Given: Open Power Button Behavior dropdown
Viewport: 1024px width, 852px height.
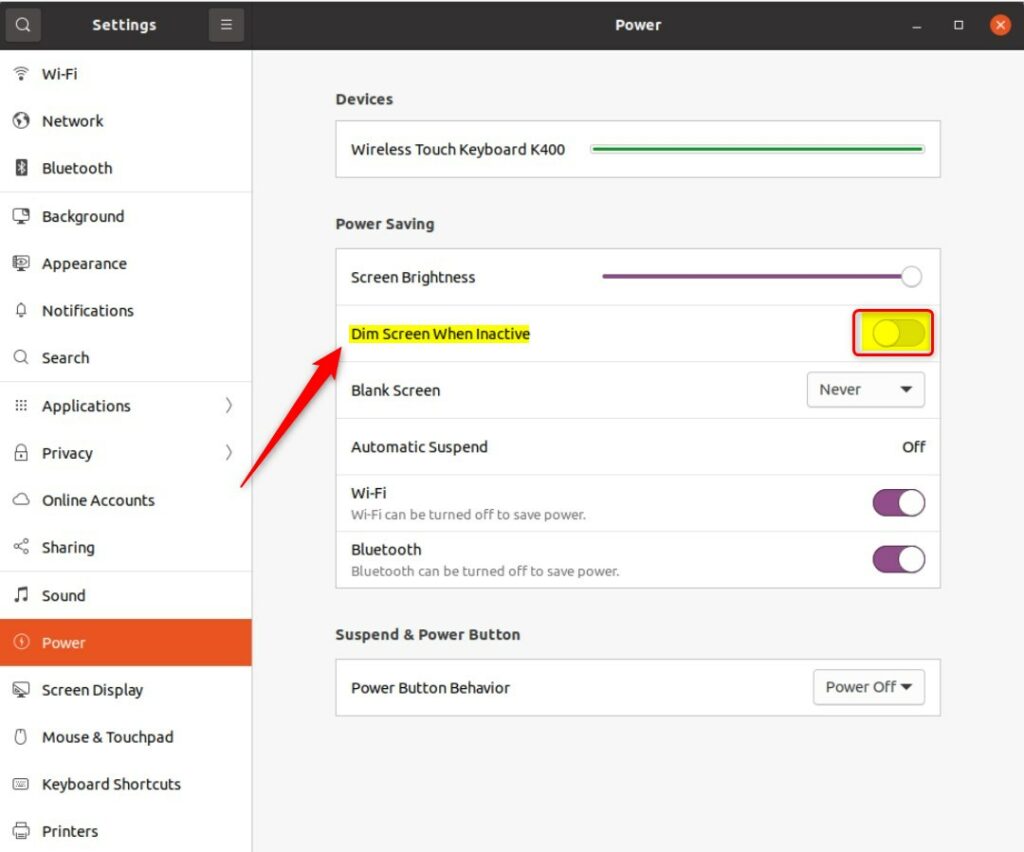Looking at the screenshot, I should click(x=868, y=687).
